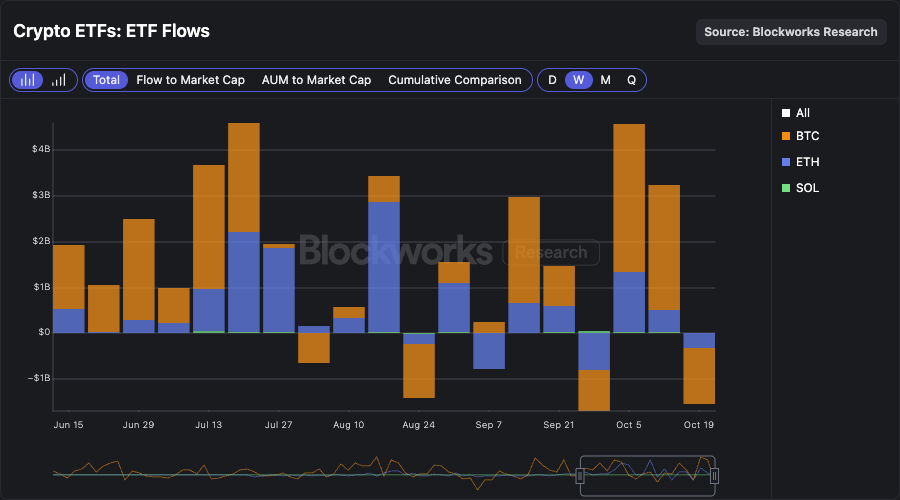This screenshot has height=500, width=900.
Task: Select the stacked bar chart icon
Action: point(29,80)
